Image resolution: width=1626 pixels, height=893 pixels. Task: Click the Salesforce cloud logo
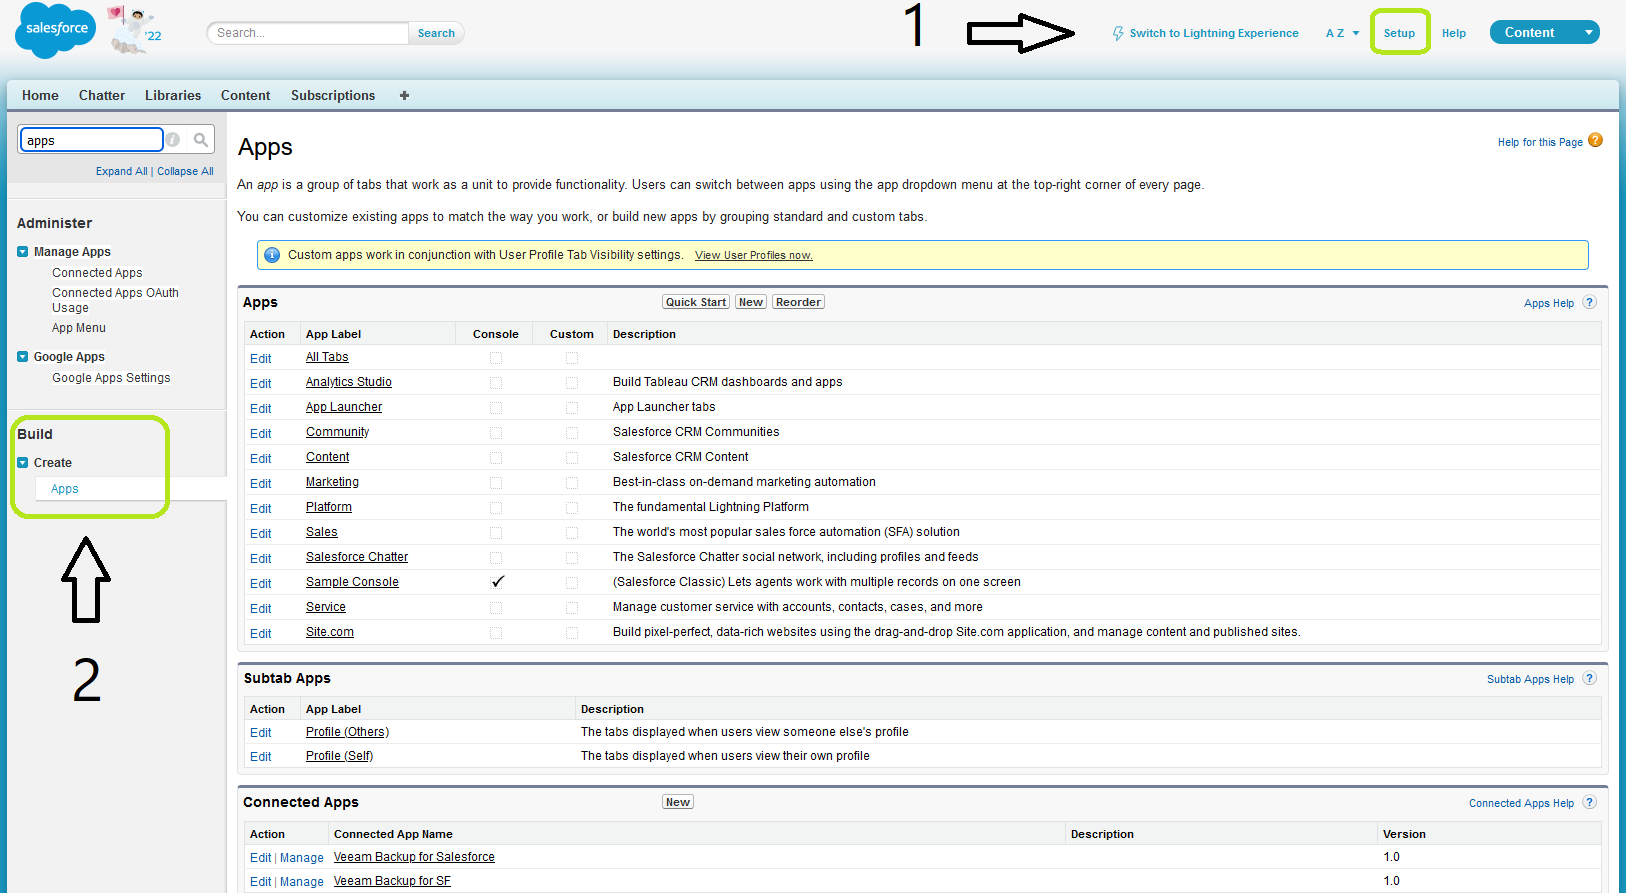[56, 30]
